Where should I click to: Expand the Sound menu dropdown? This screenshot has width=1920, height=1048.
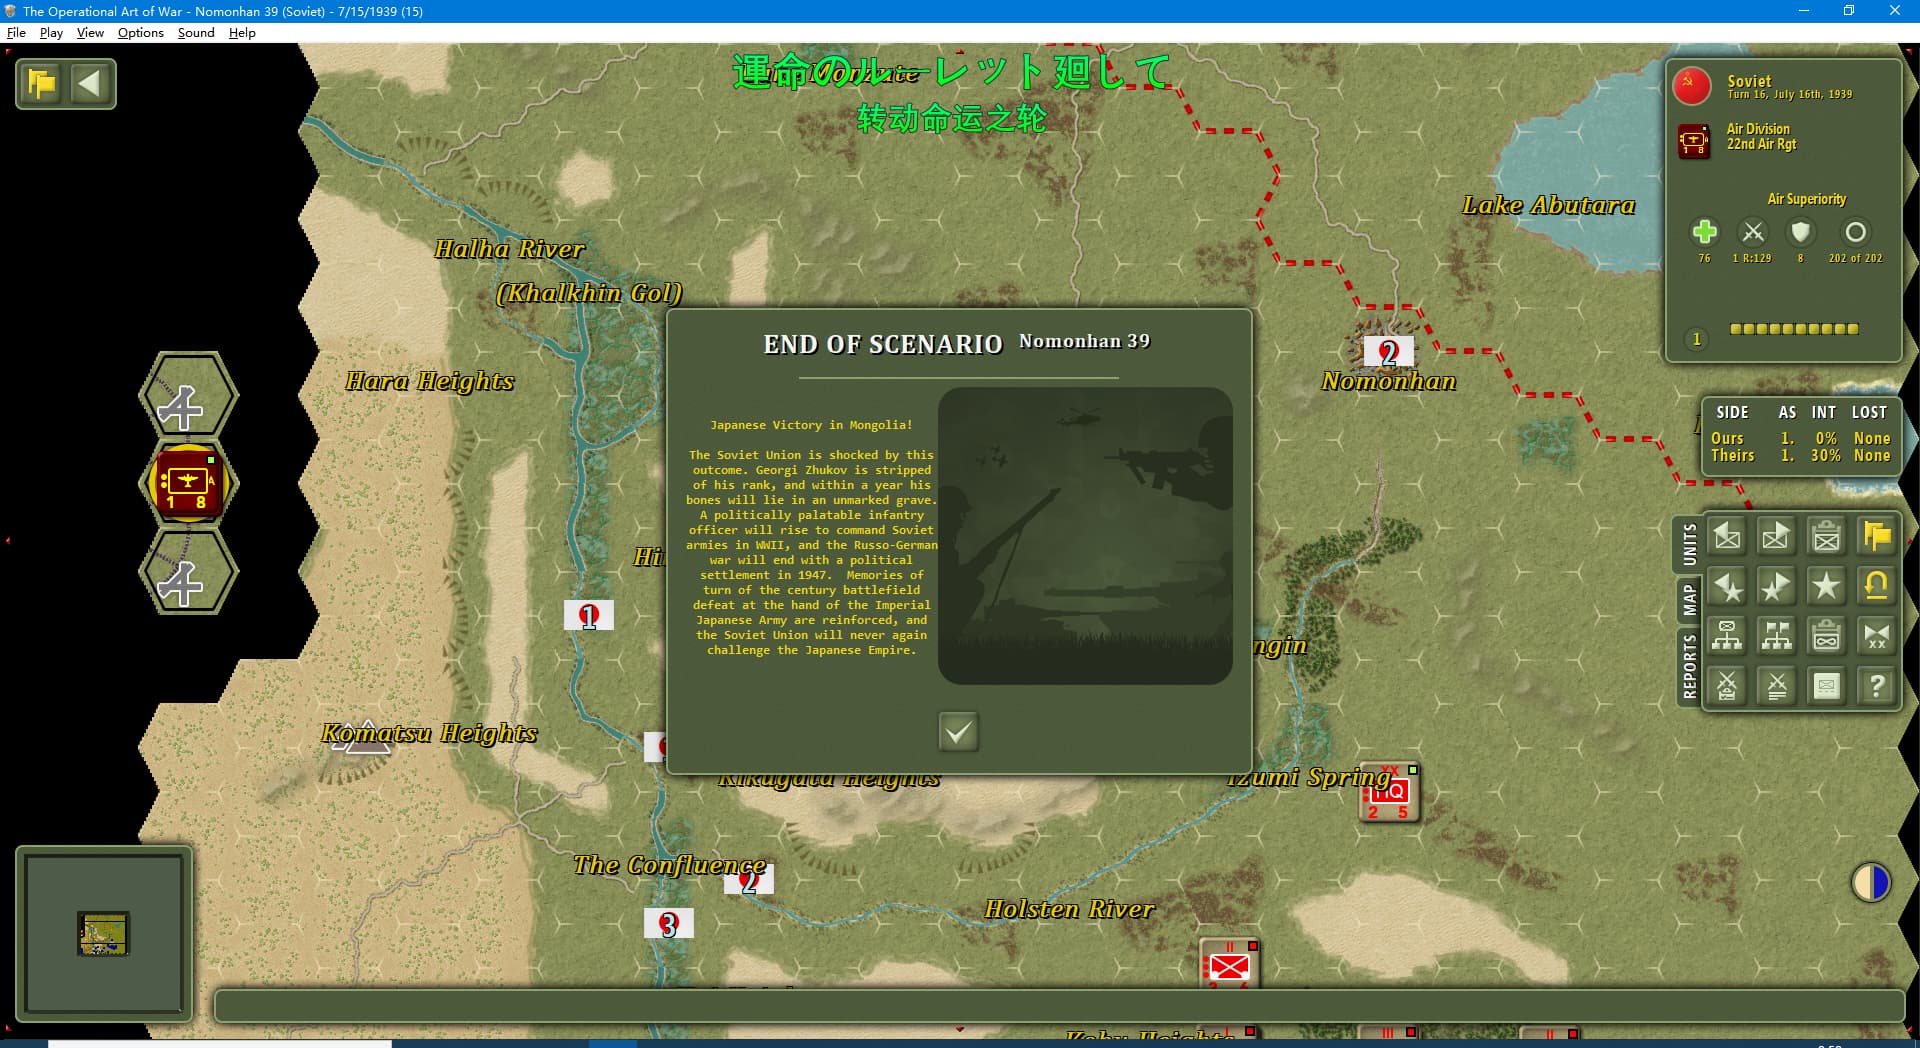[196, 33]
